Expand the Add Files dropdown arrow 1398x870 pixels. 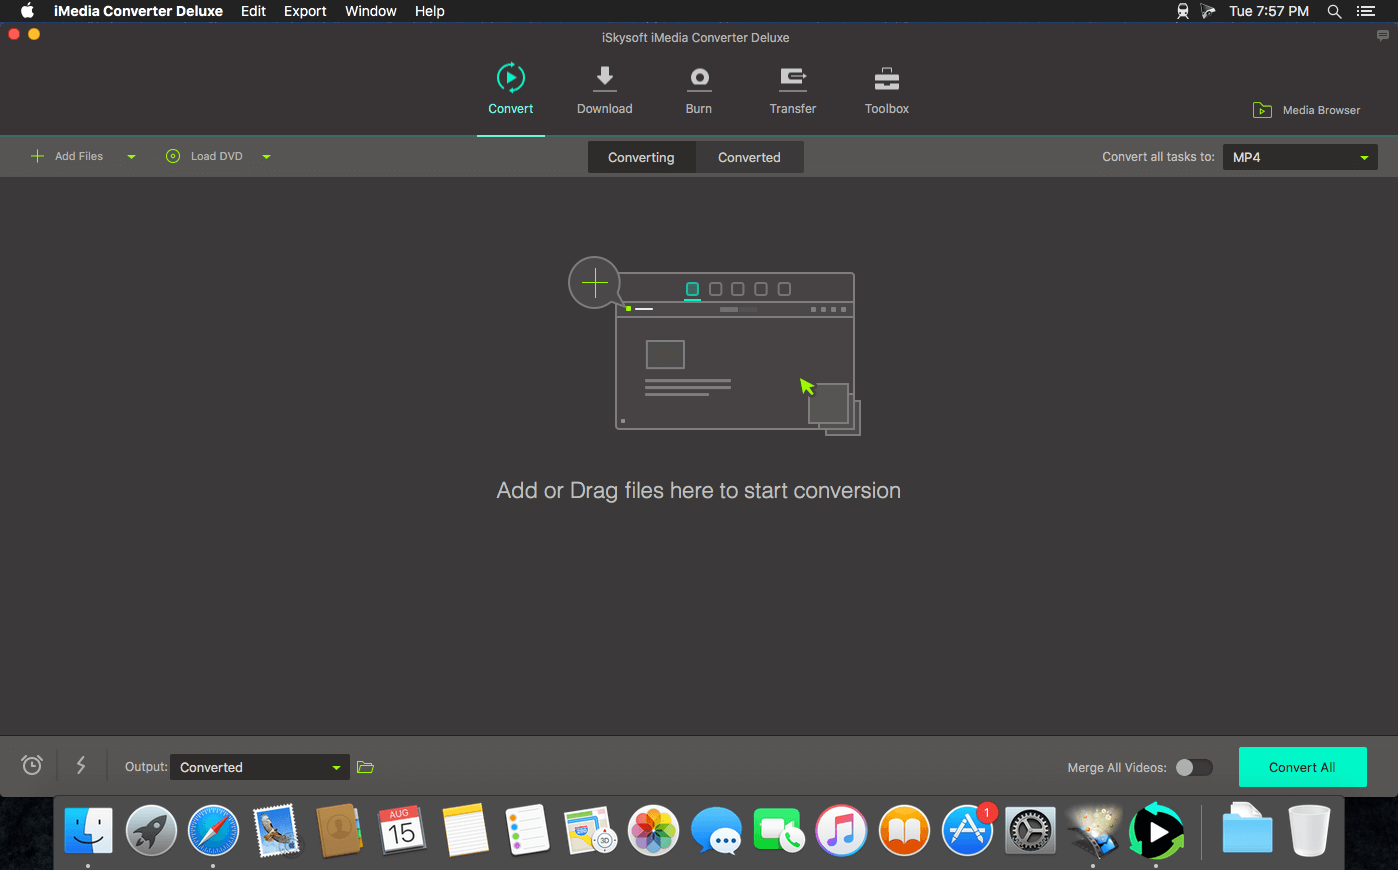pyautogui.click(x=131, y=157)
